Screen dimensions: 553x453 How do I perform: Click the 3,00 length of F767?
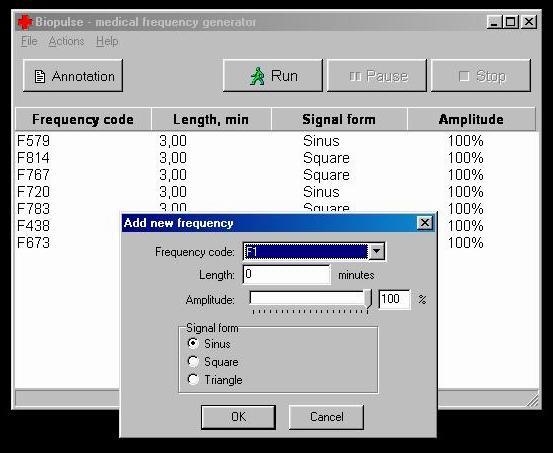point(173,175)
